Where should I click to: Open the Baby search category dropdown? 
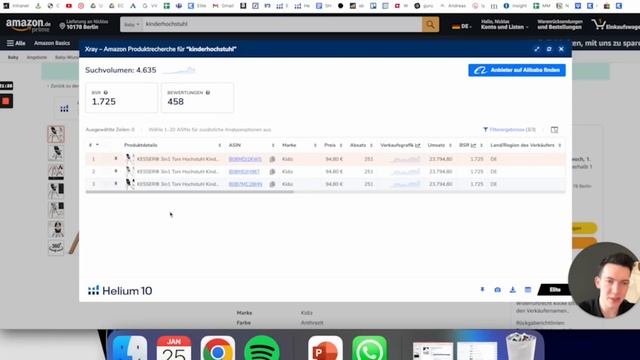coord(131,24)
